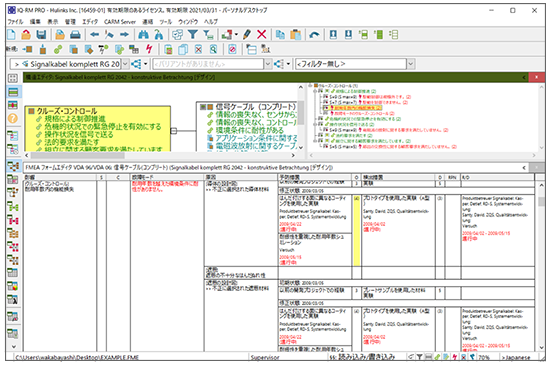Image resolution: width=550 pixels, height=366 pixels.
Task: Click the binoculars search icon
Action: tap(143, 34)
